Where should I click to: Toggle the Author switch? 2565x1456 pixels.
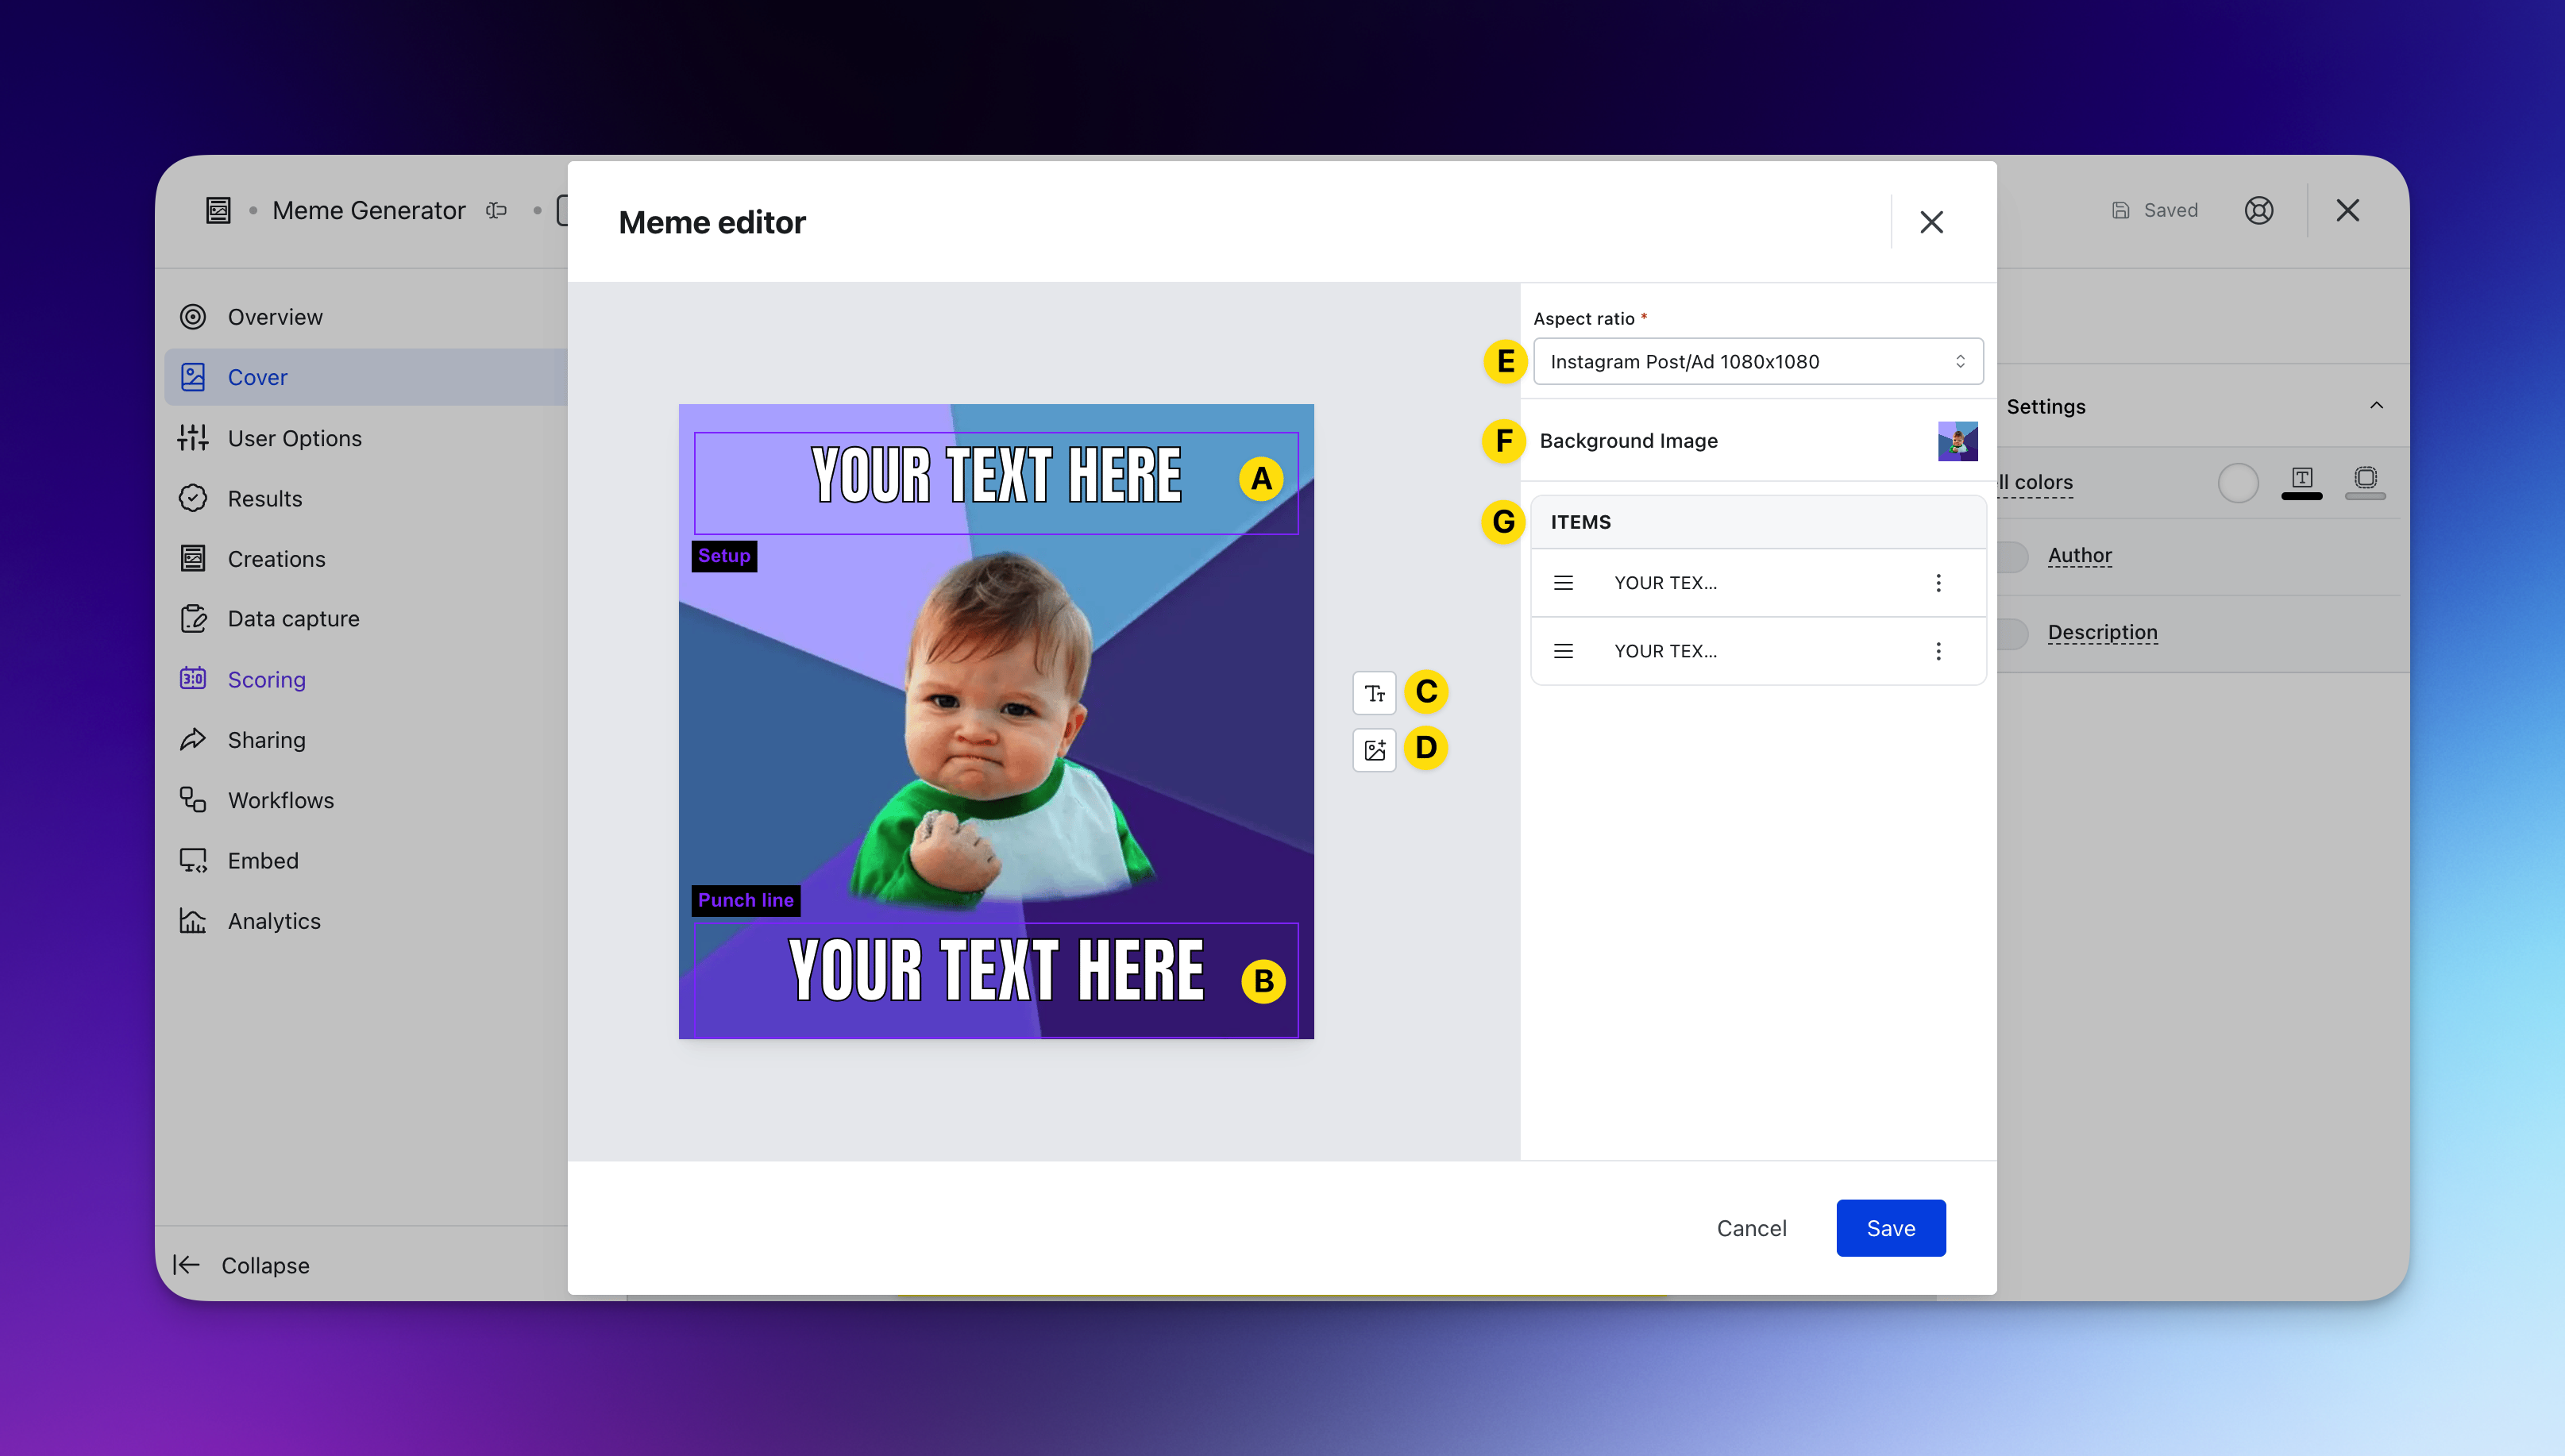pos(2012,556)
